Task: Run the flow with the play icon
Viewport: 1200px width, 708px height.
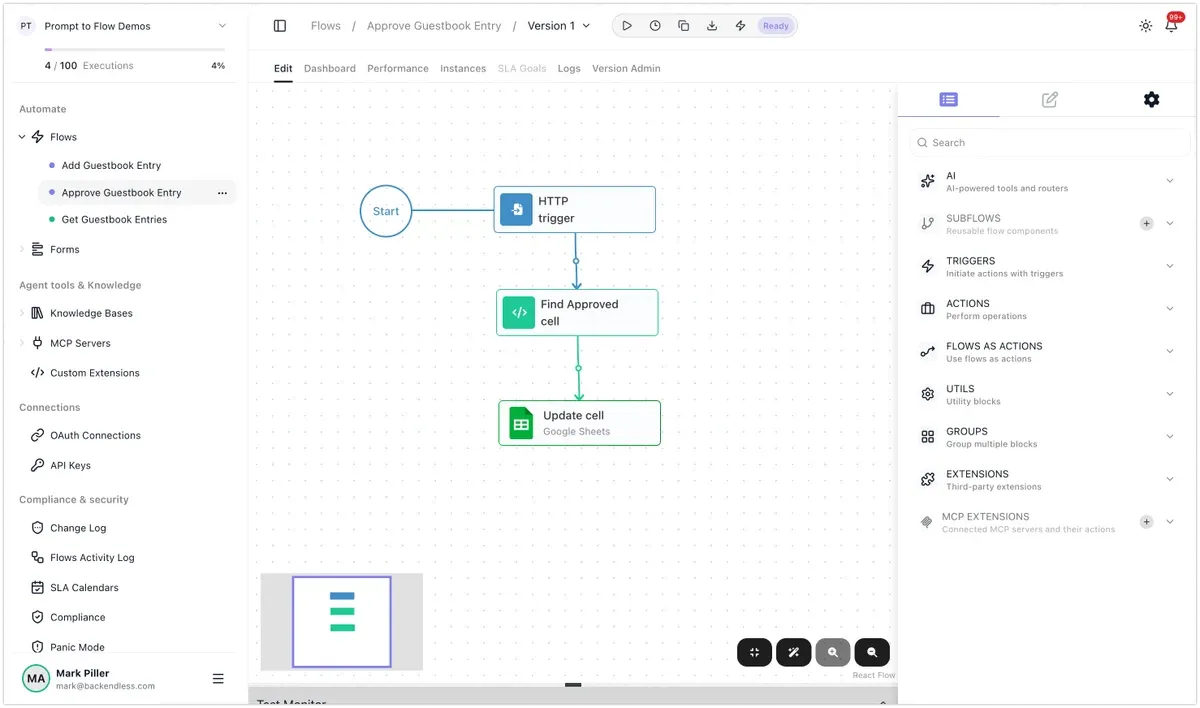Action: pyautogui.click(x=627, y=26)
